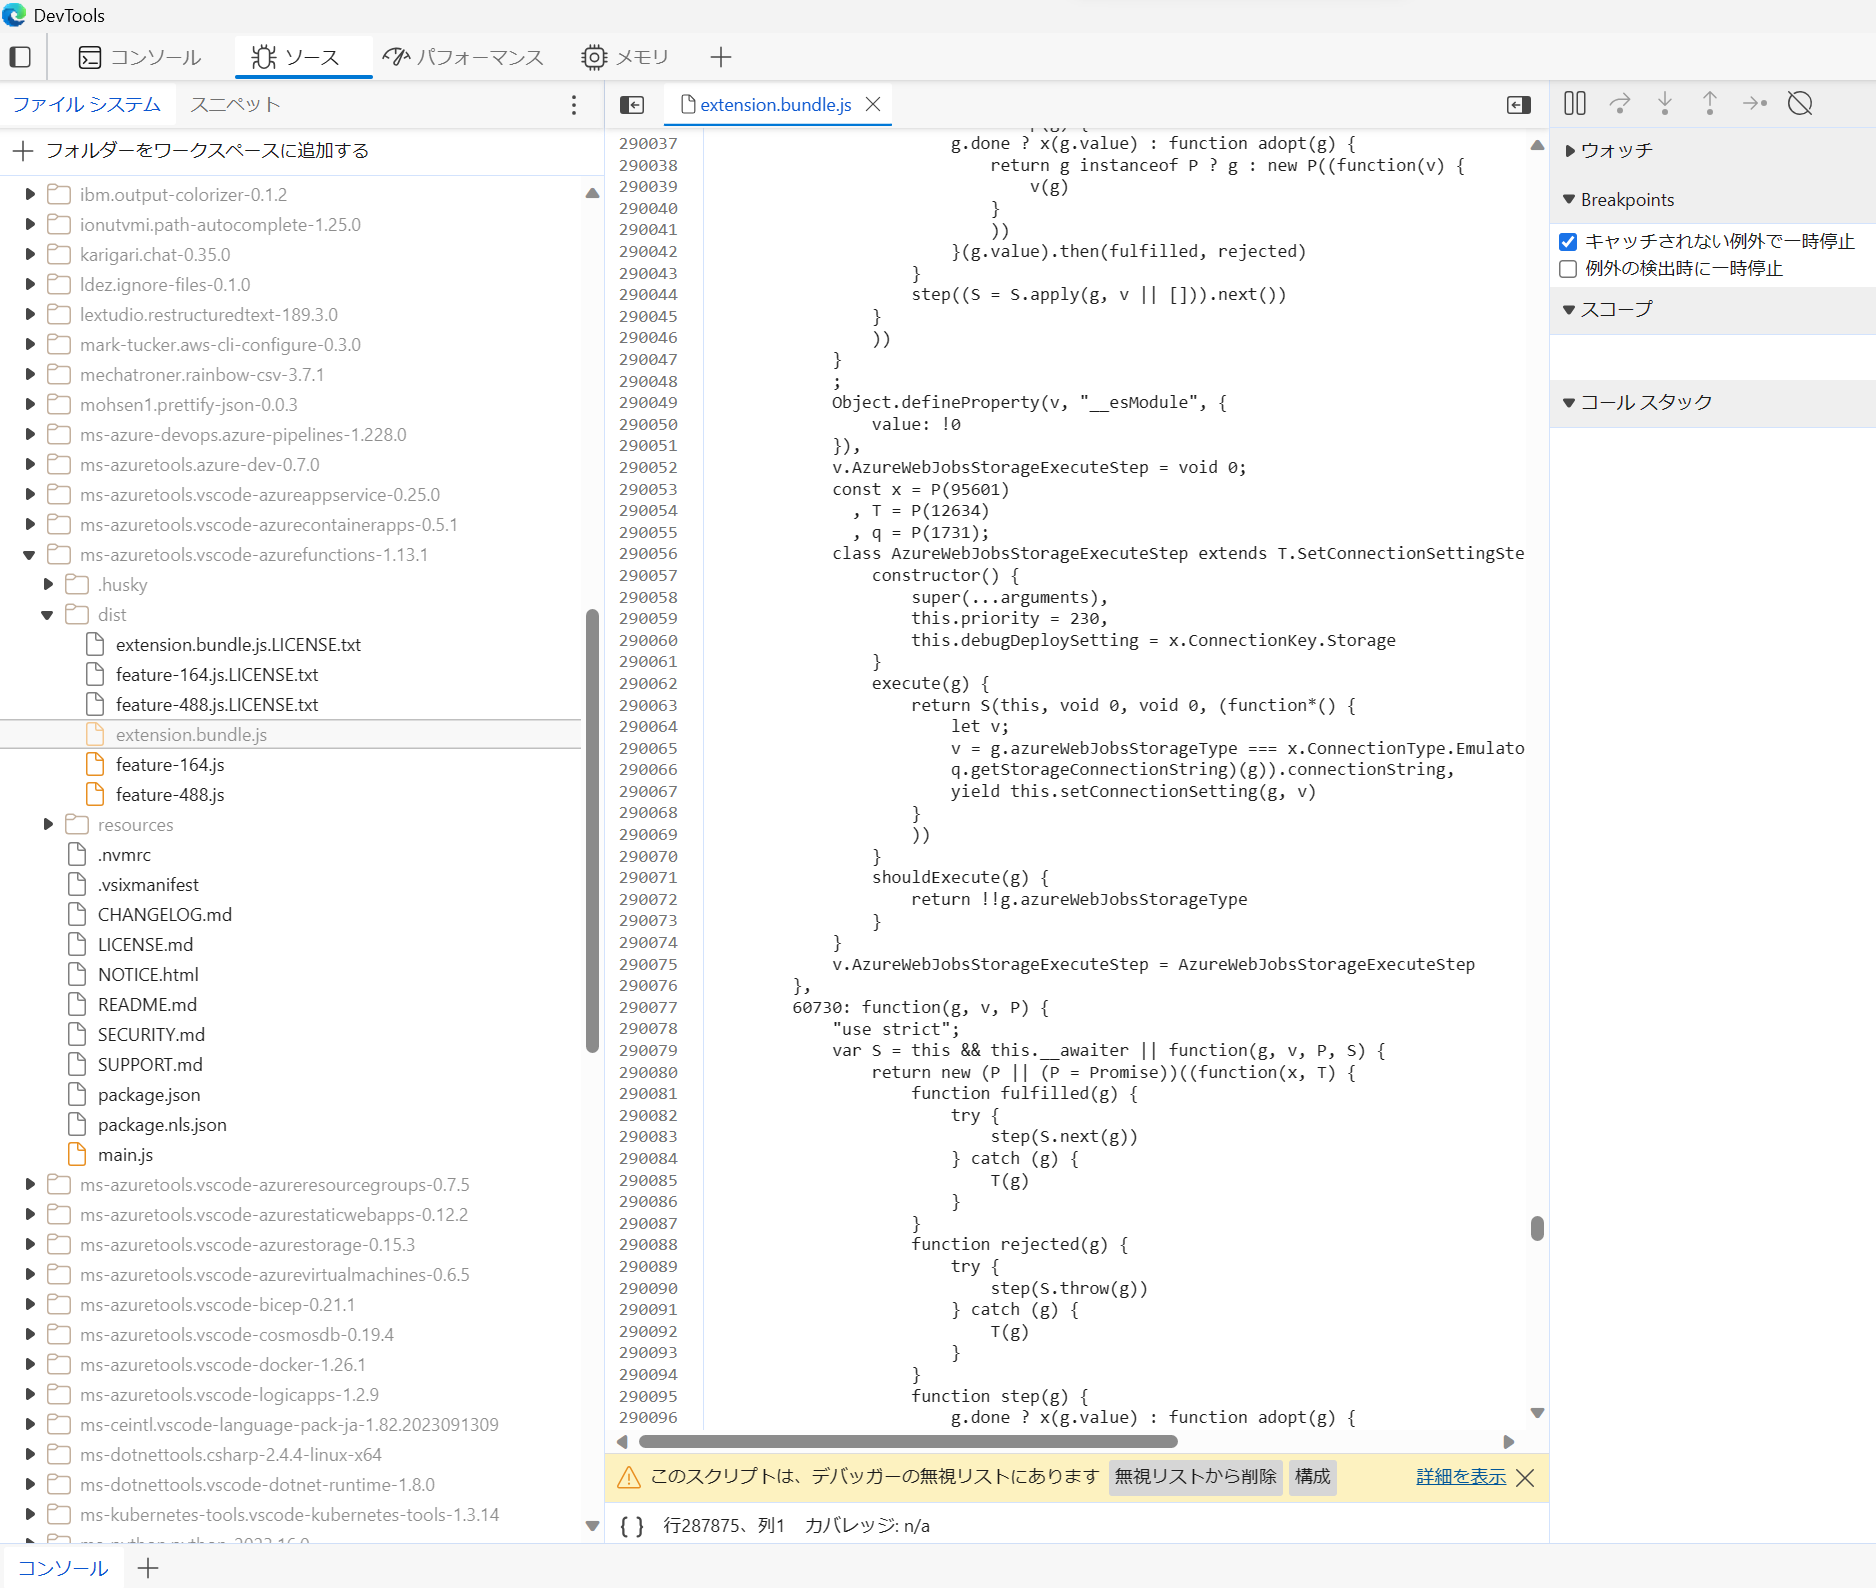Click the vertical scrollbar thumb in code panel
Viewport: 1876px width, 1588px height.
pyautogui.click(x=1537, y=1229)
